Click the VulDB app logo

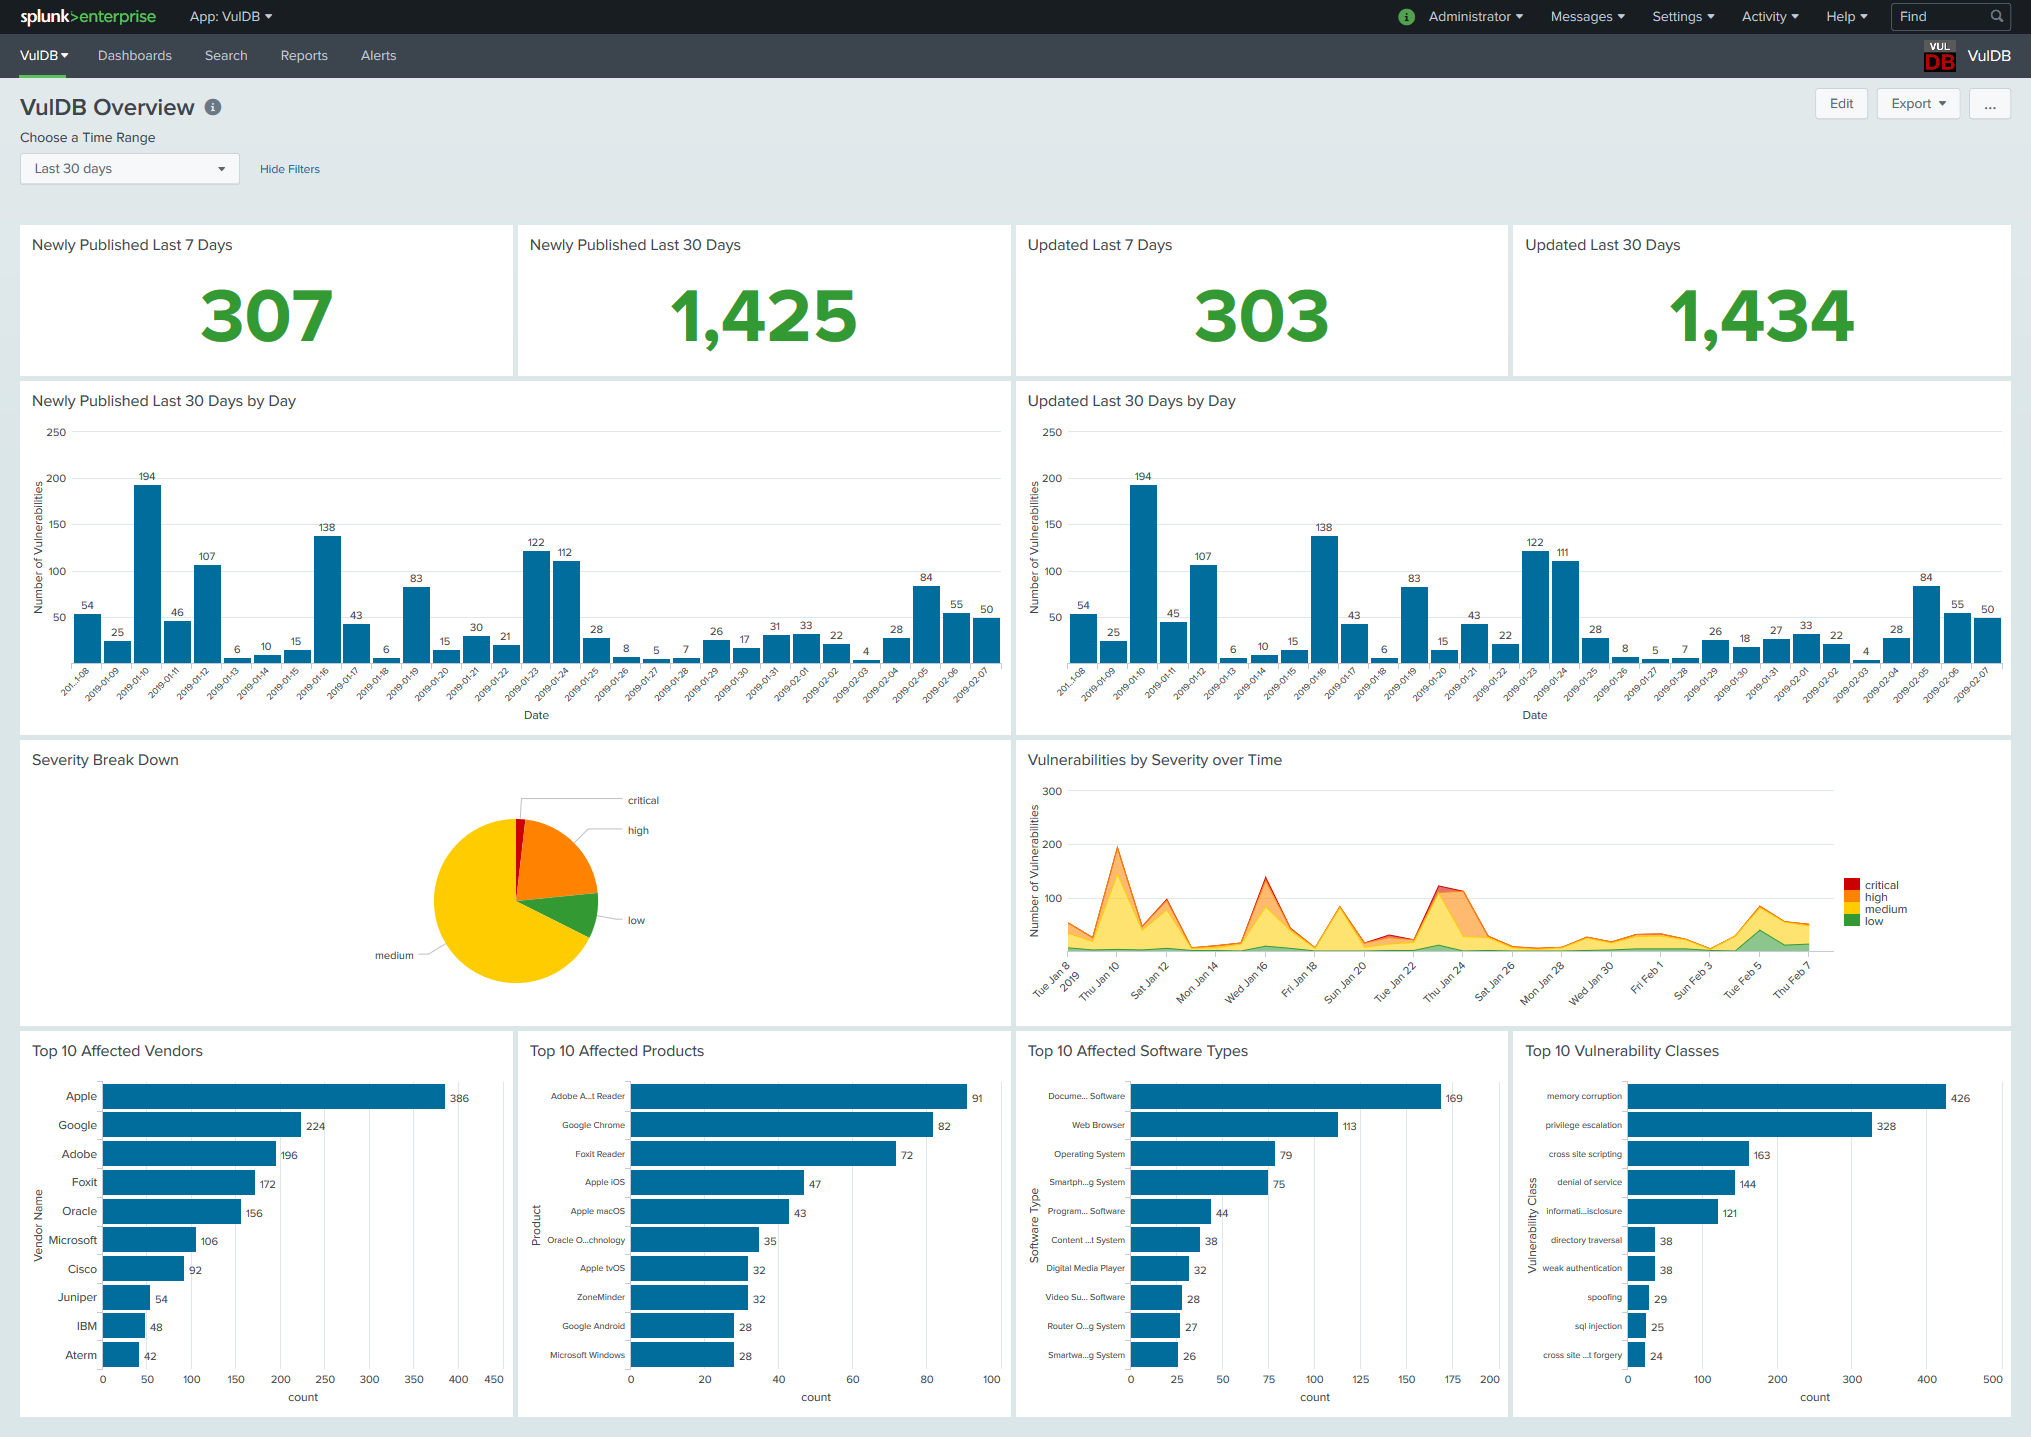pos(1939,56)
